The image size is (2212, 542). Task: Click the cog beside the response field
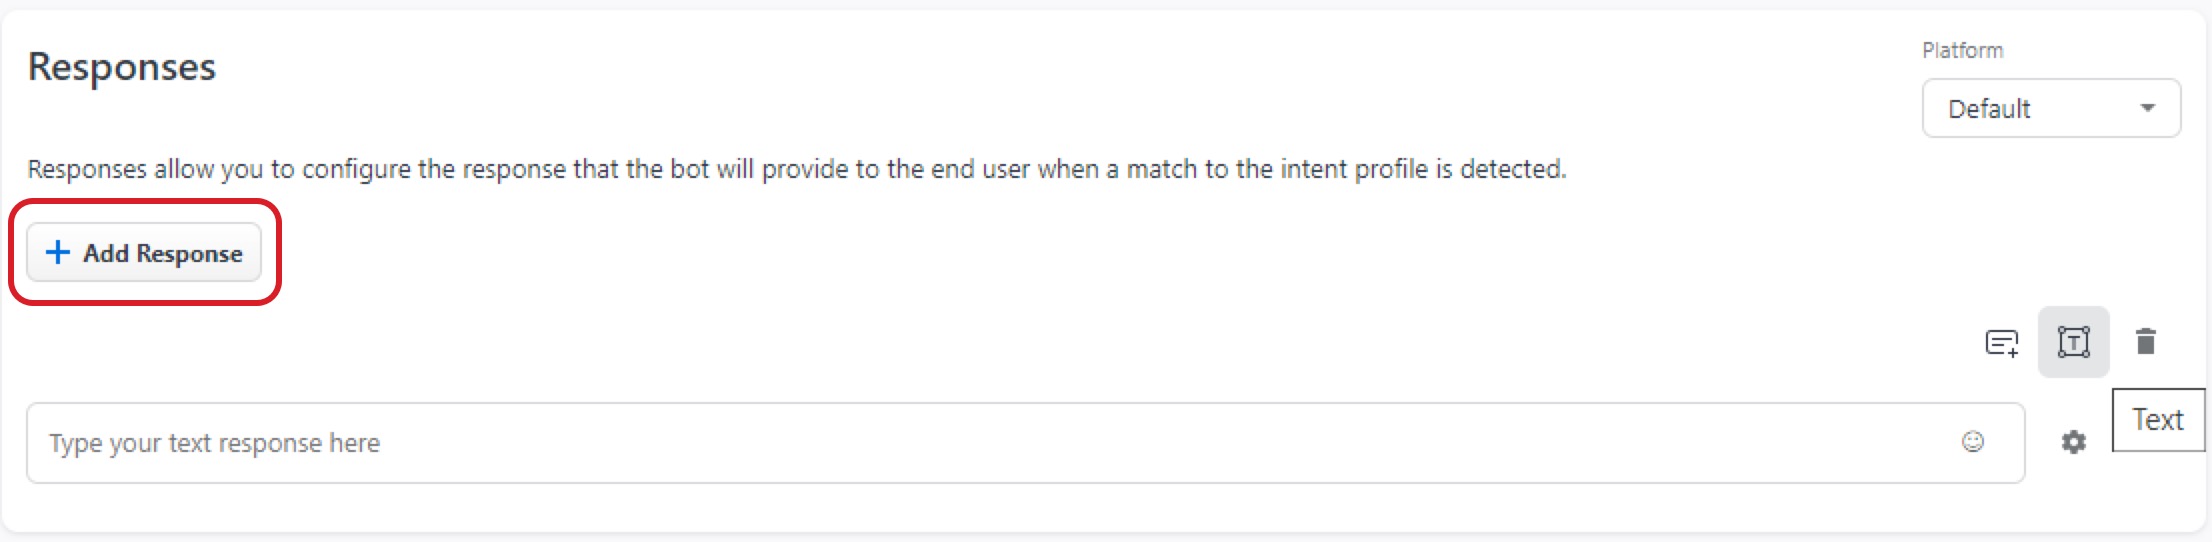[x=2073, y=442]
